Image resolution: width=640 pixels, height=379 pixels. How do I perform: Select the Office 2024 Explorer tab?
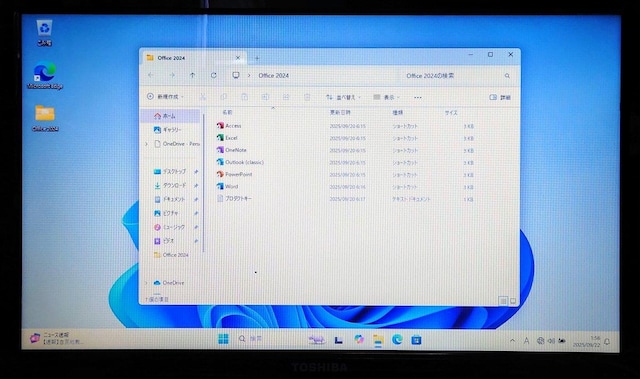[x=192, y=58]
